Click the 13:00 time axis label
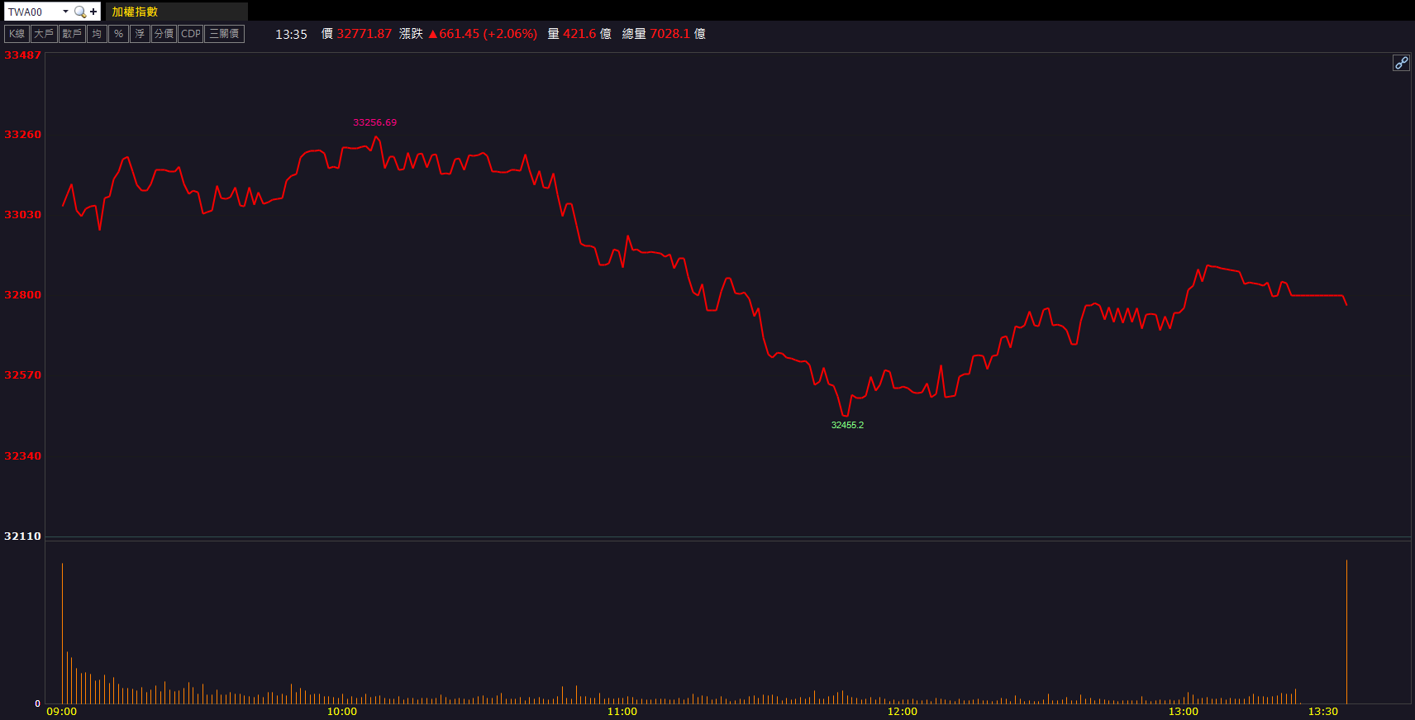 tap(1183, 711)
